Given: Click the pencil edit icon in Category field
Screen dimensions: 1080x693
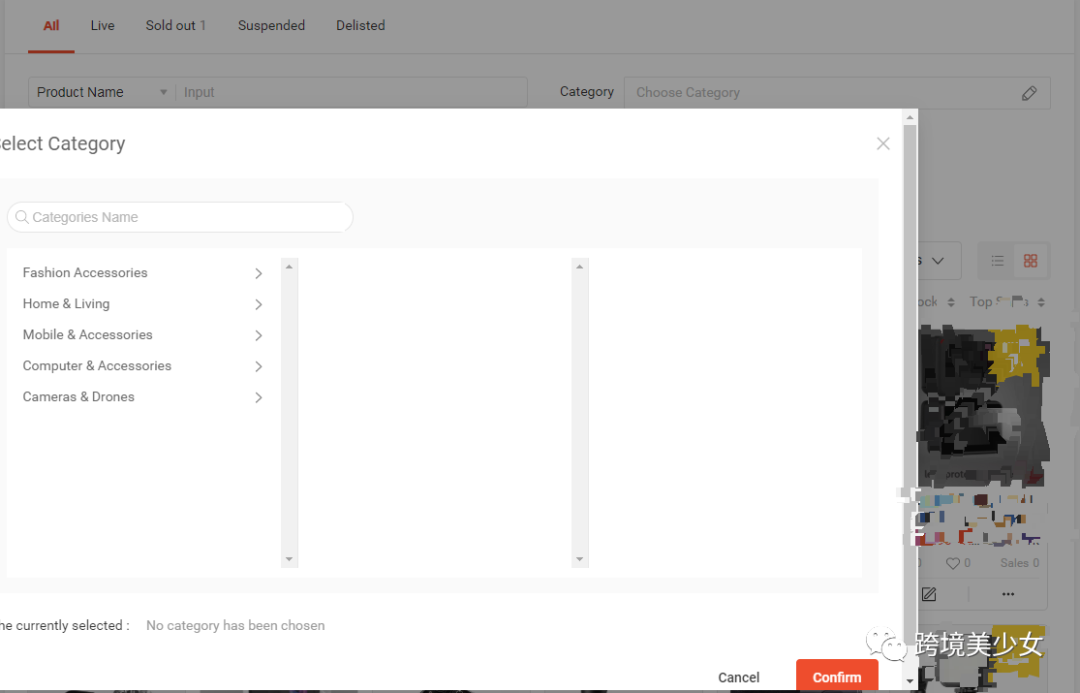Looking at the screenshot, I should click(x=1029, y=93).
